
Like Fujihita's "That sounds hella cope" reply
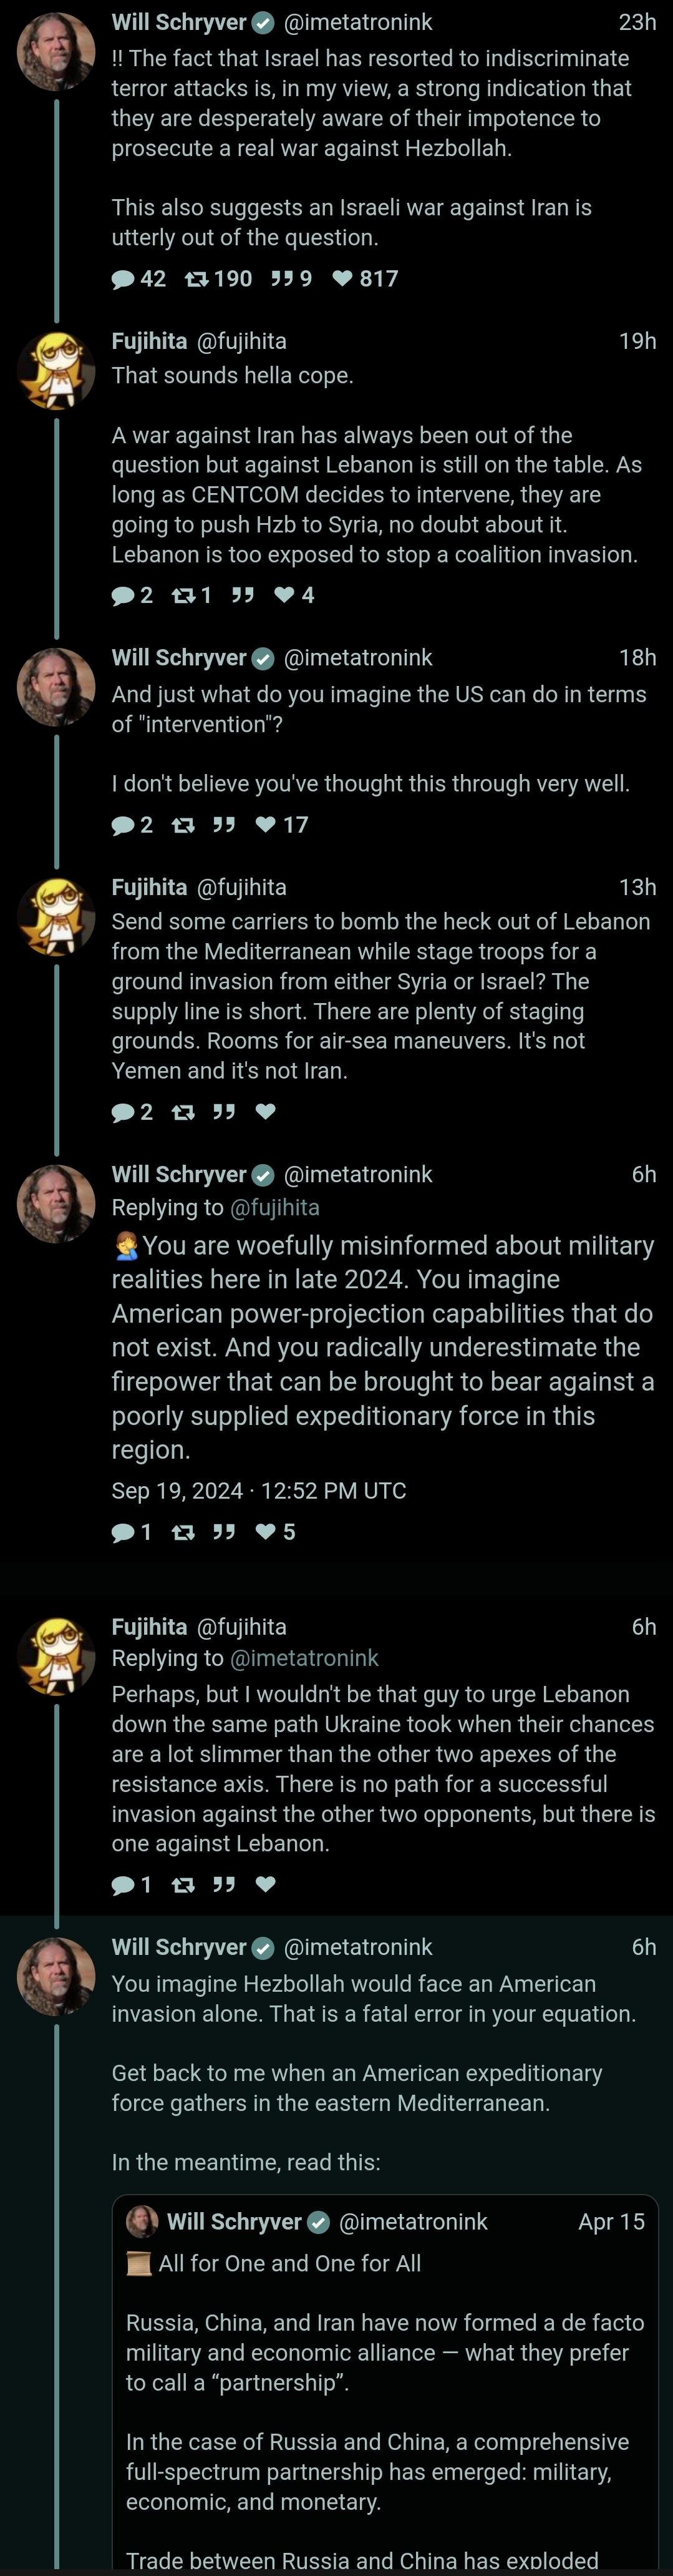click(x=285, y=596)
